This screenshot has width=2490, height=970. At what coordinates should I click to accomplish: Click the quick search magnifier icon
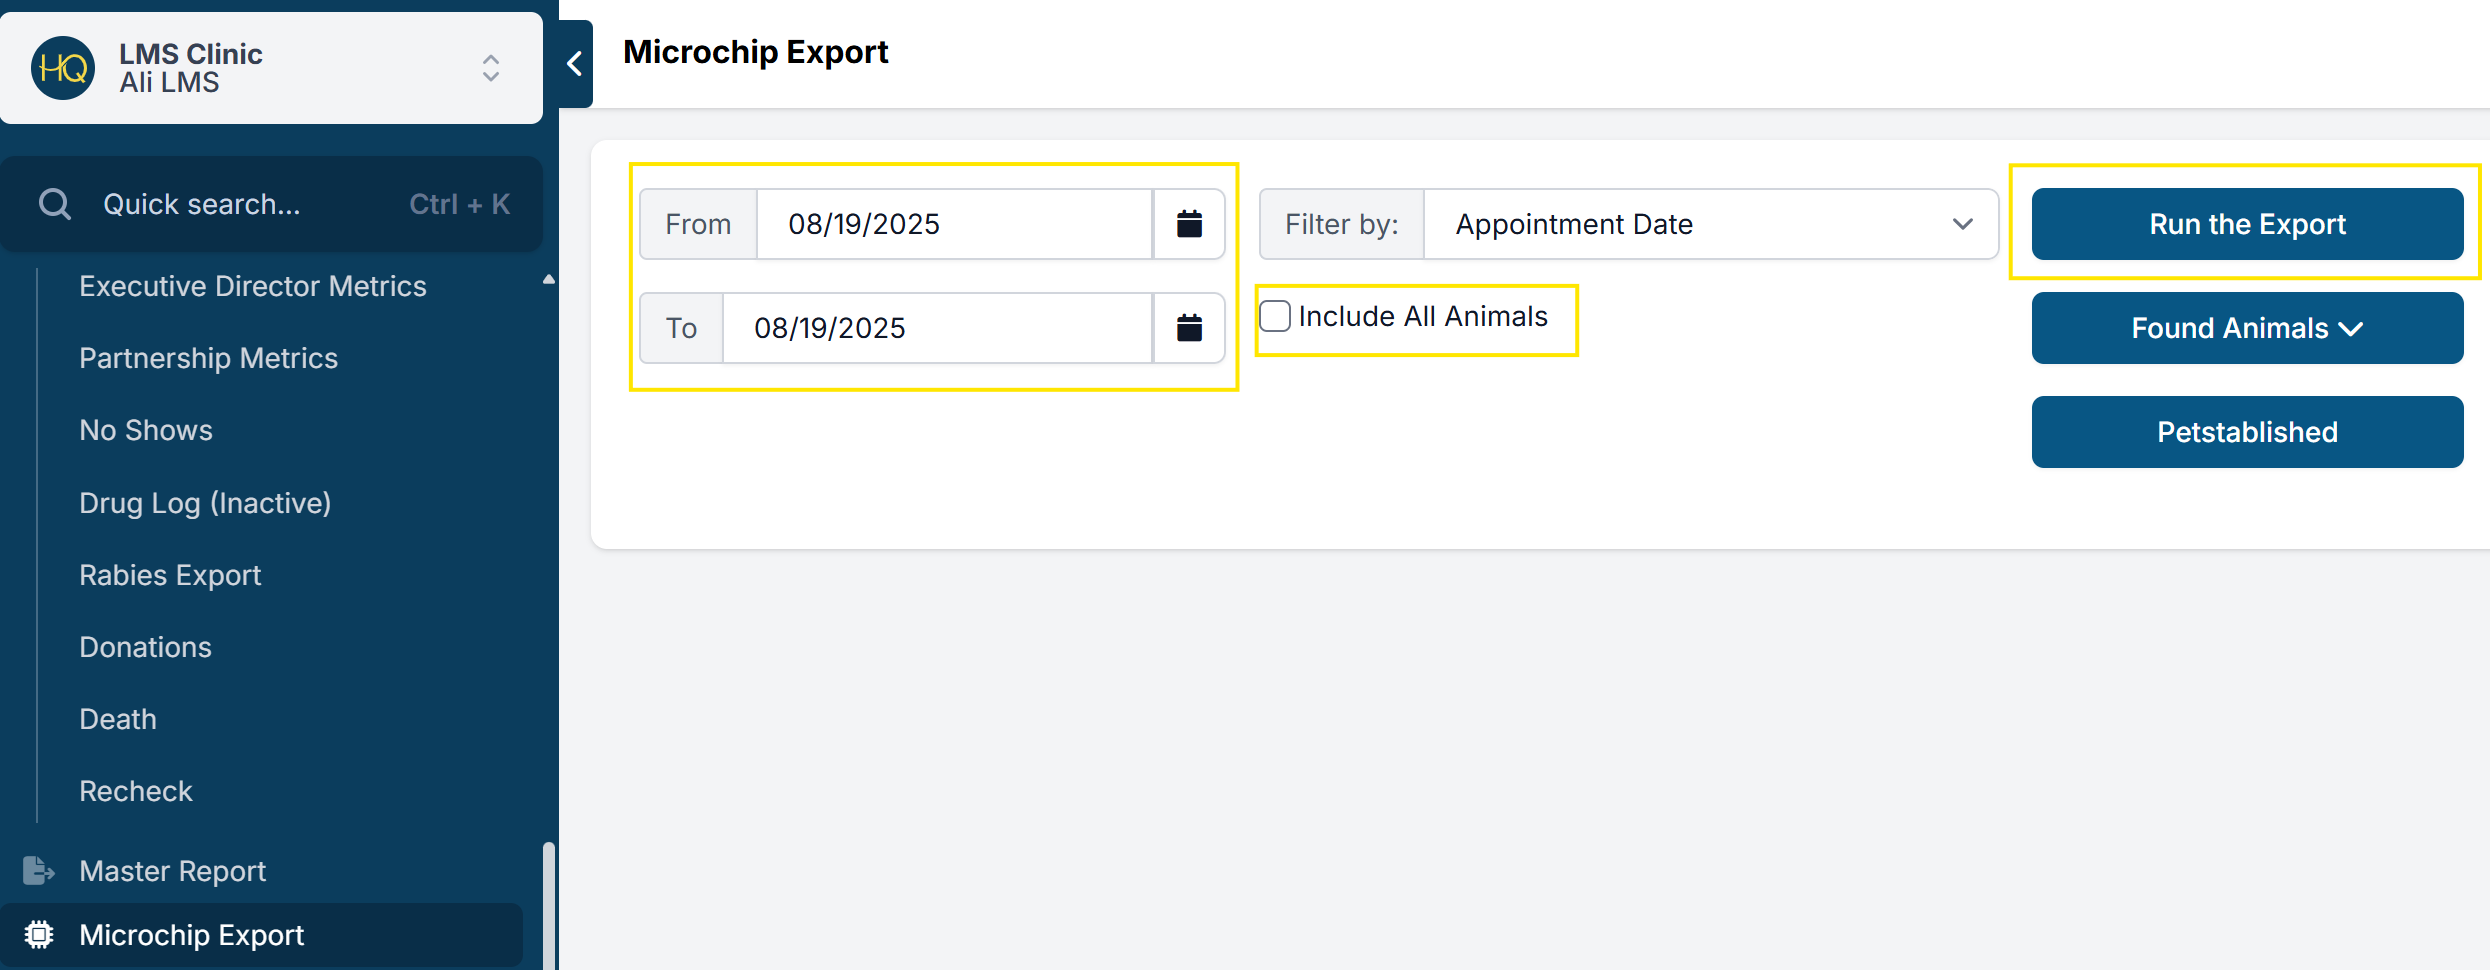[55, 204]
